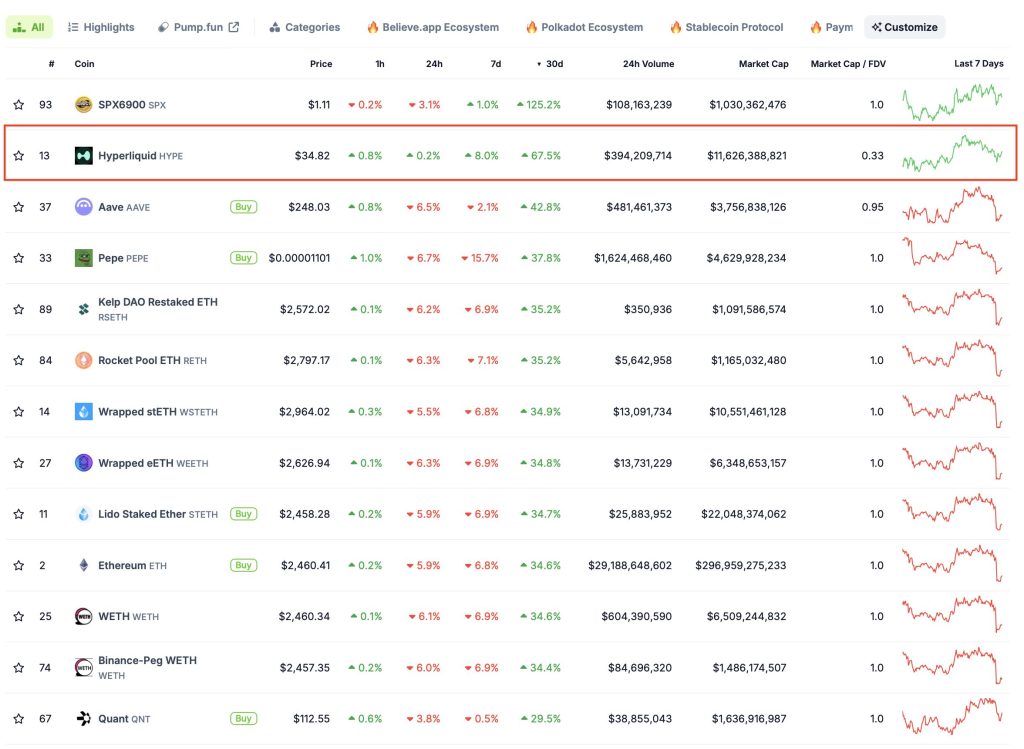The width and height of the screenshot is (1024, 749).
Task: Sort by the 1h column header
Action: point(380,64)
